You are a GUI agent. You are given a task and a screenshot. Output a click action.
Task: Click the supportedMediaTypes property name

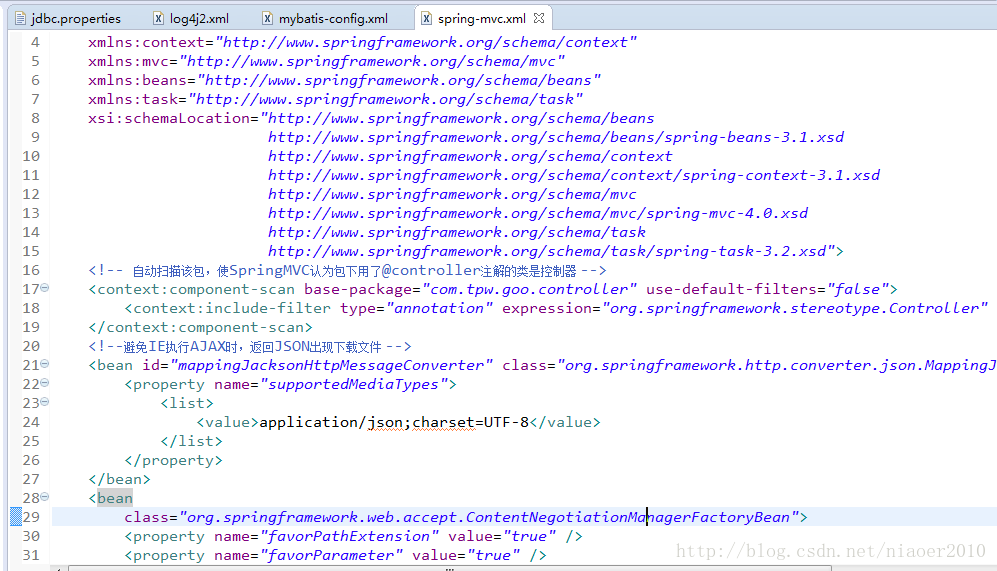pos(354,385)
